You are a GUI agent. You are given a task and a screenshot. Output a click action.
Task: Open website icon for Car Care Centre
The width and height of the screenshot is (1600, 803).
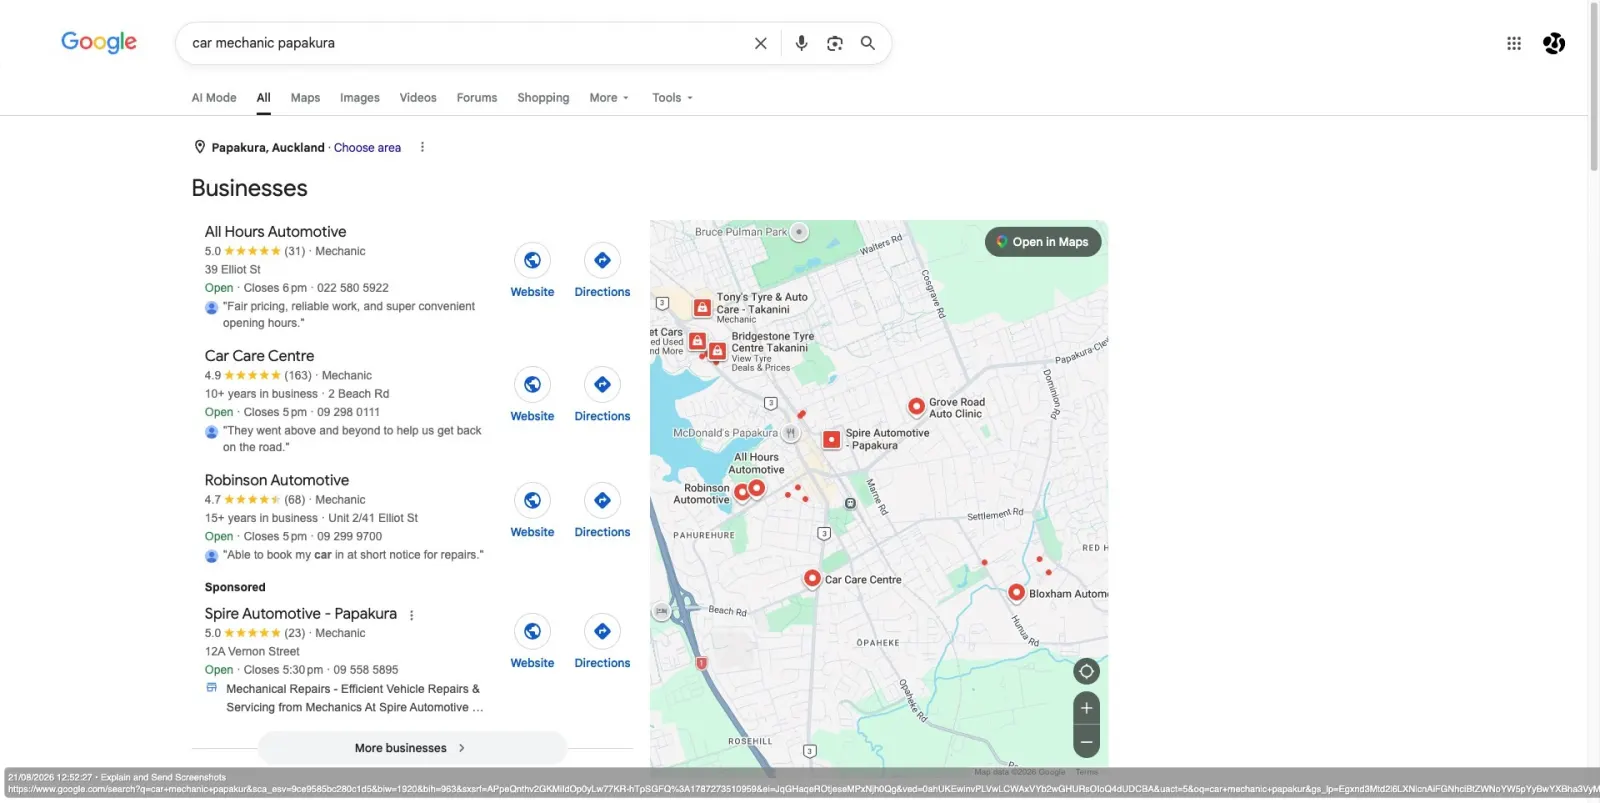[x=532, y=384]
